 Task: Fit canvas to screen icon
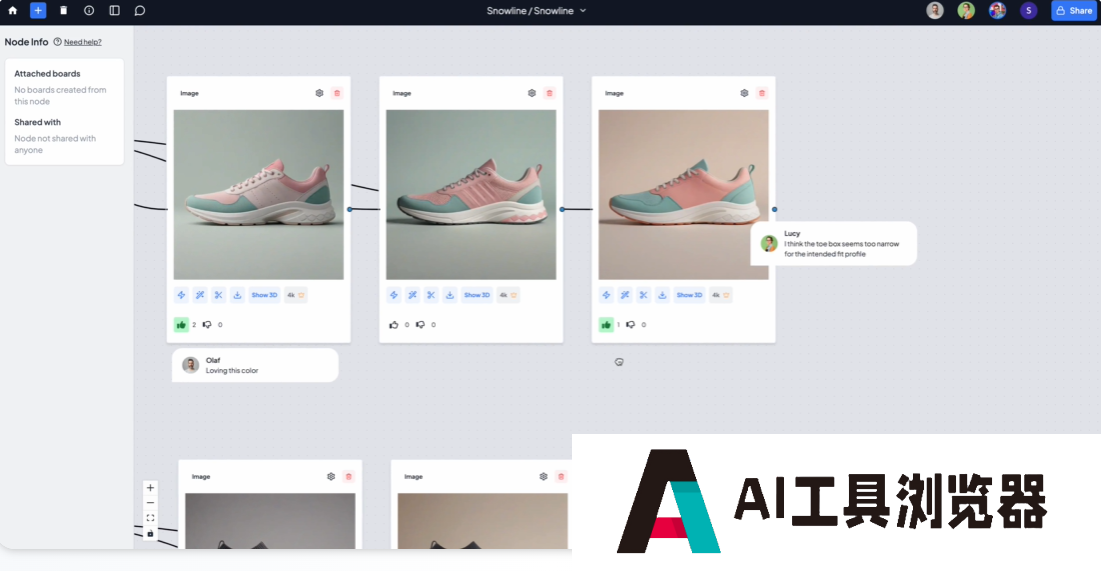[150, 518]
